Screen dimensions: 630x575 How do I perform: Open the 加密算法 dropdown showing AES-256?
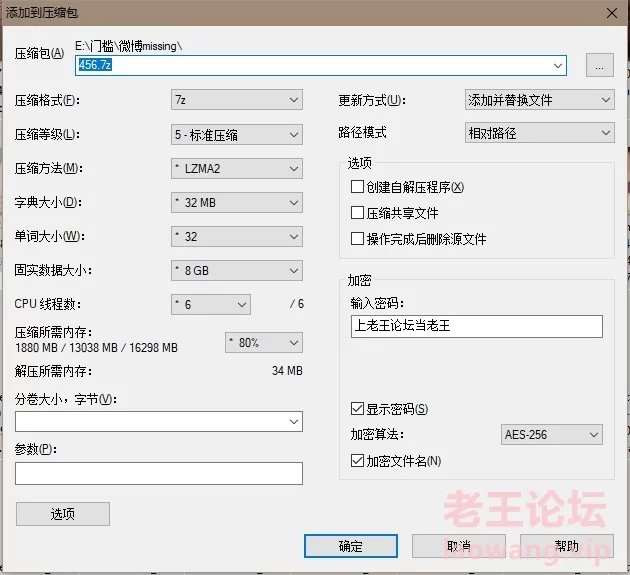click(552, 435)
